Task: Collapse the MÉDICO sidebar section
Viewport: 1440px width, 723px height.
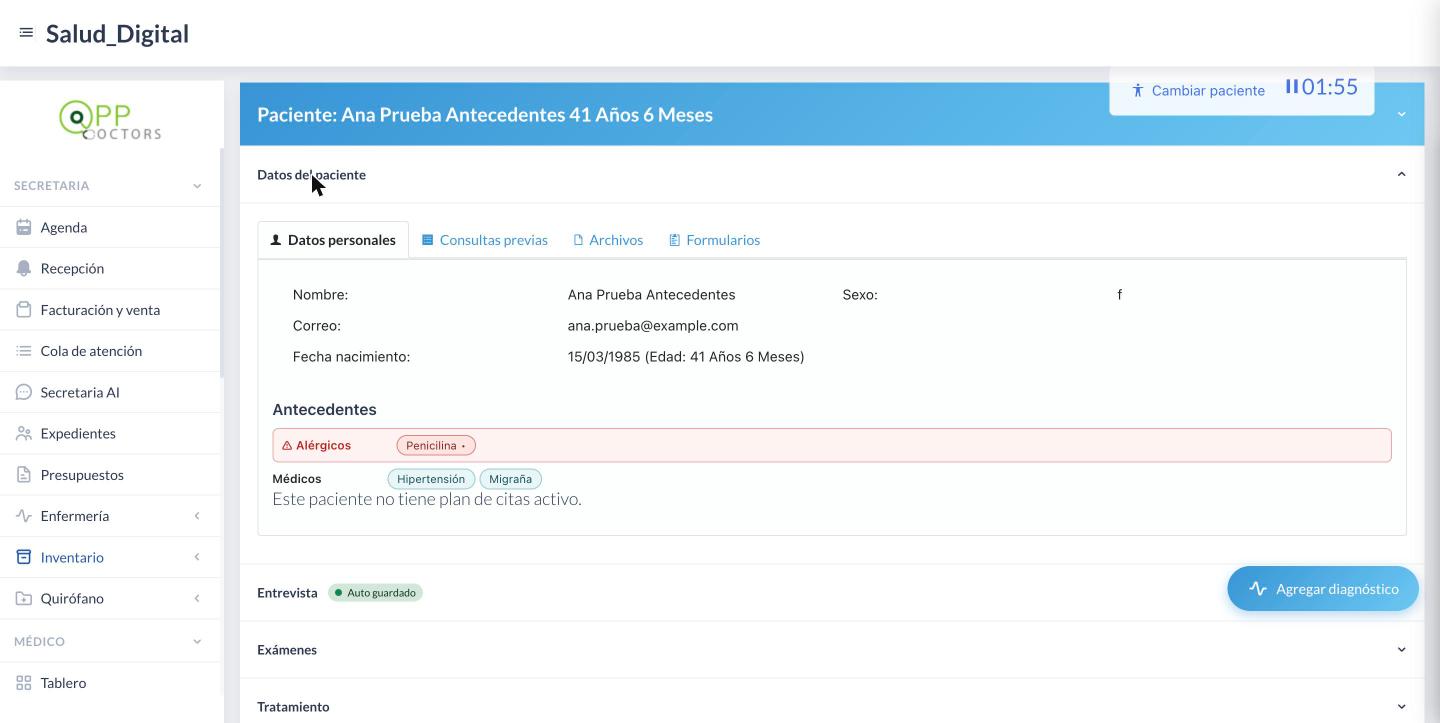Action: (197, 642)
